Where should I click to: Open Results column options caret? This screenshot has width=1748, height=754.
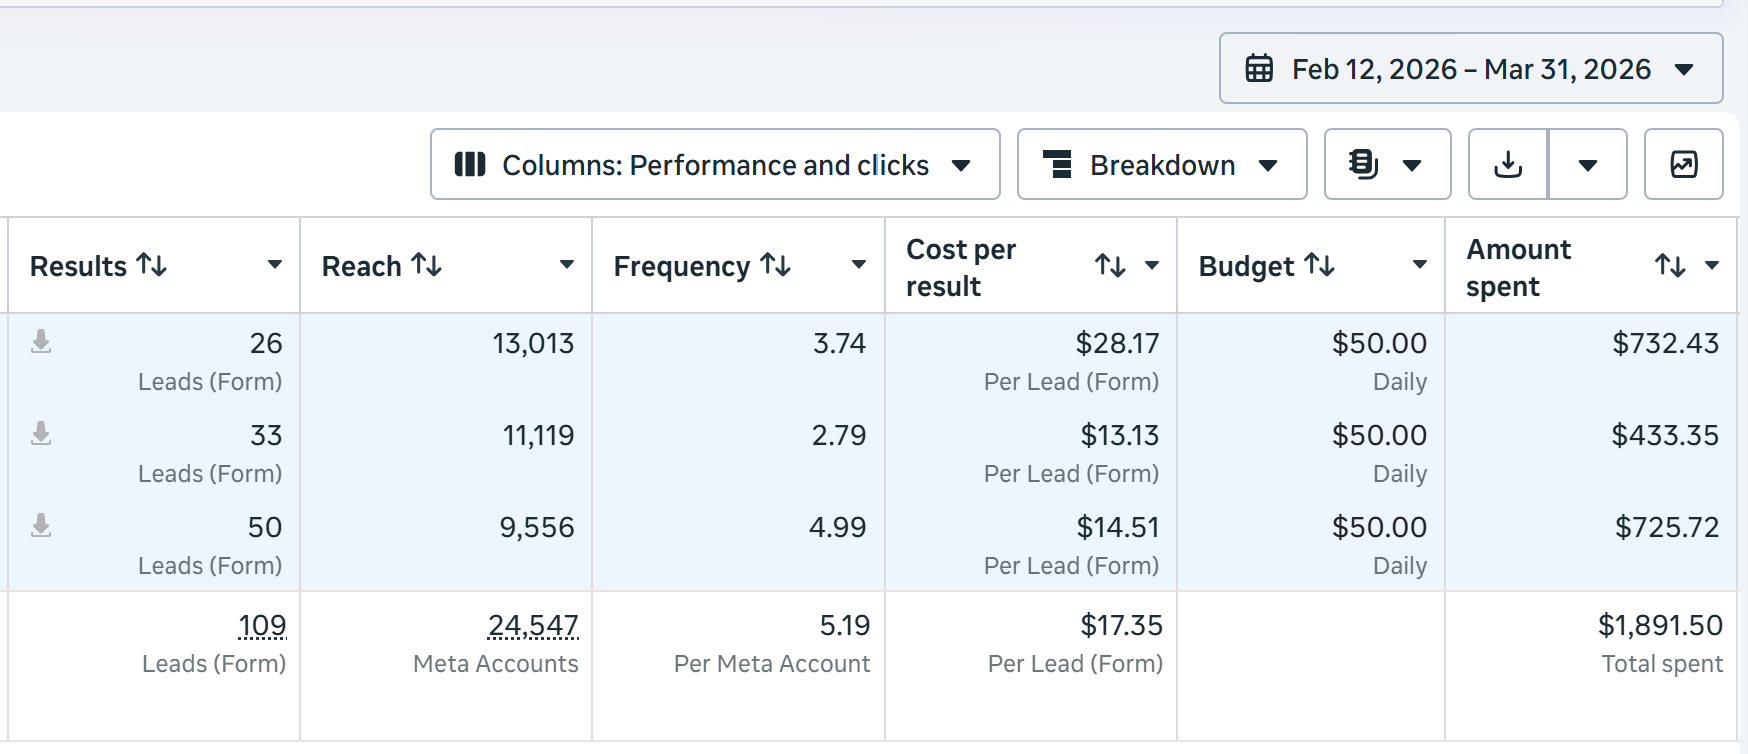click(x=274, y=265)
